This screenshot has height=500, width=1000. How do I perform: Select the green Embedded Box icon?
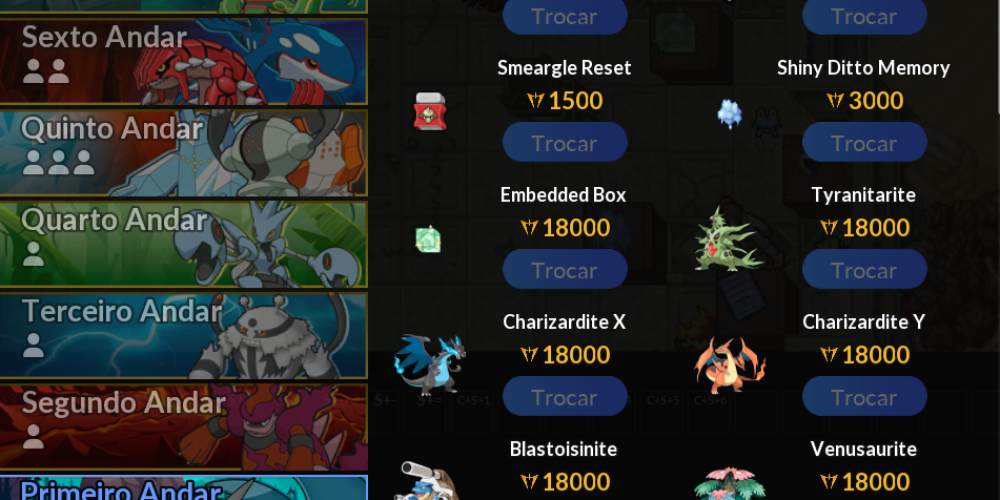click(428, 239)
